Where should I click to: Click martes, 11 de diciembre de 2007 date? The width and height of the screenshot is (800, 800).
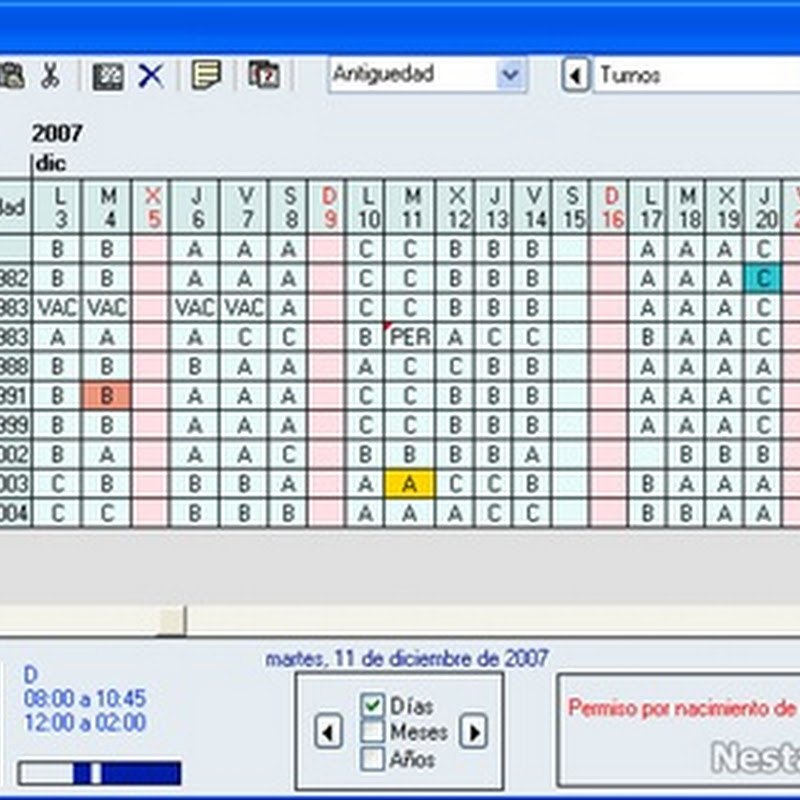[x=407, y=658]
